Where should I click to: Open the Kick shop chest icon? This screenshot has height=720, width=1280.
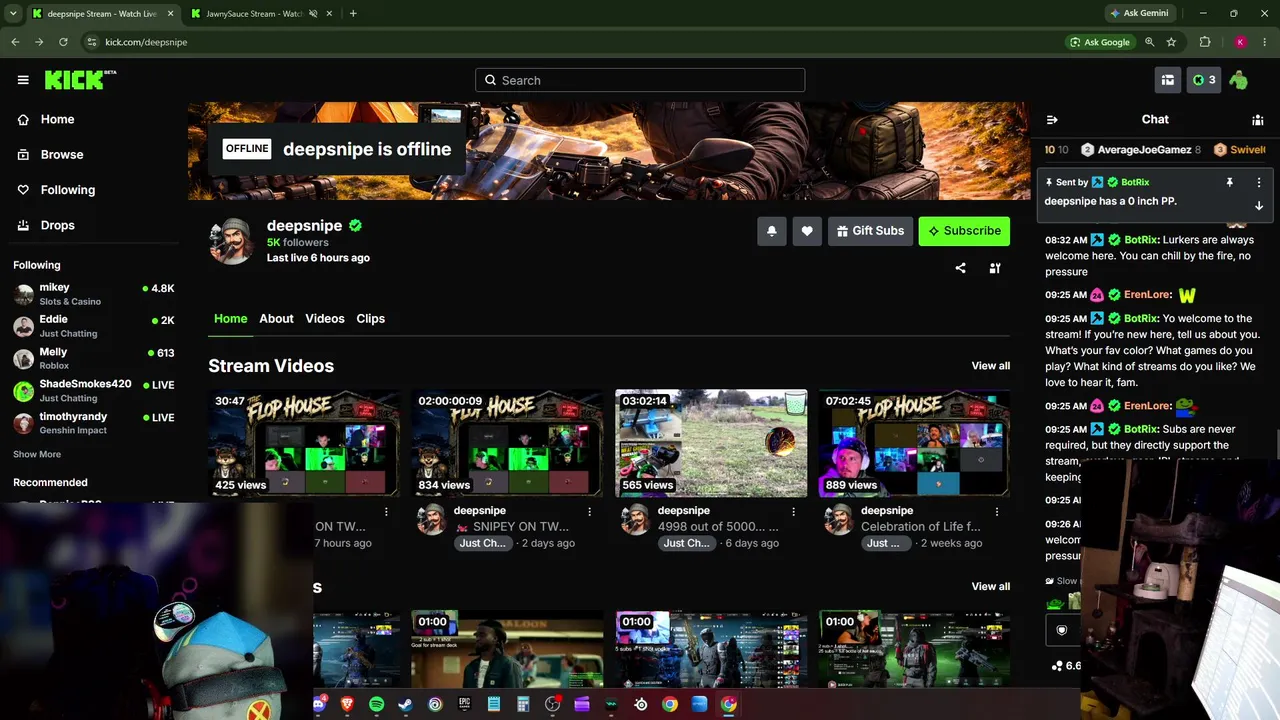(x=1167, y=80)
